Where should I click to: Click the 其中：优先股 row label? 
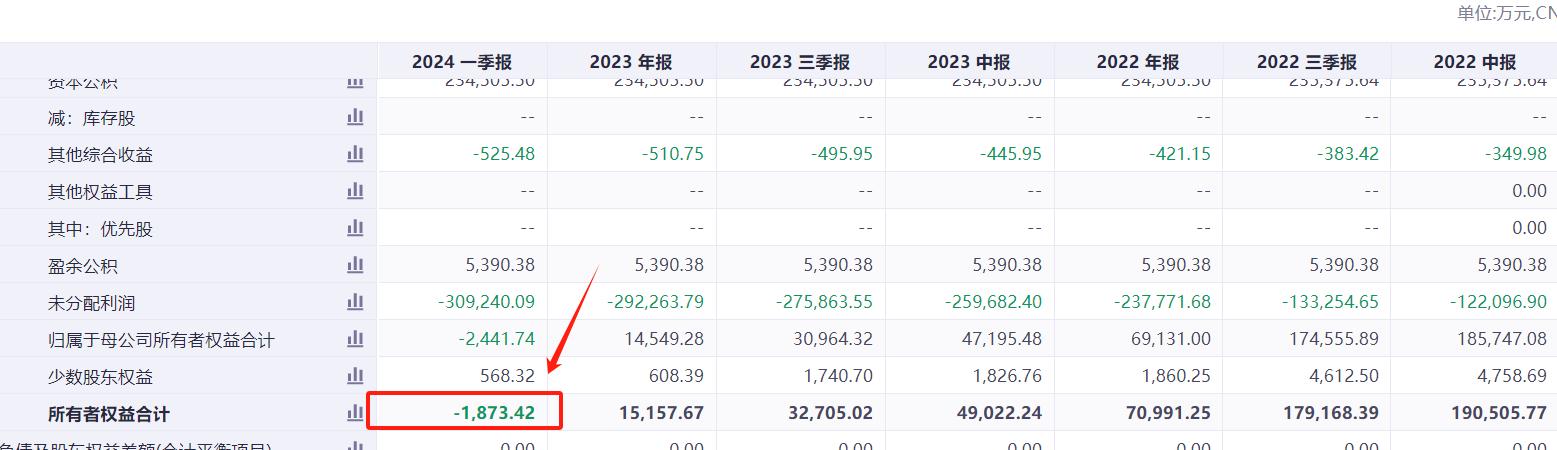(x=100, y=229)
